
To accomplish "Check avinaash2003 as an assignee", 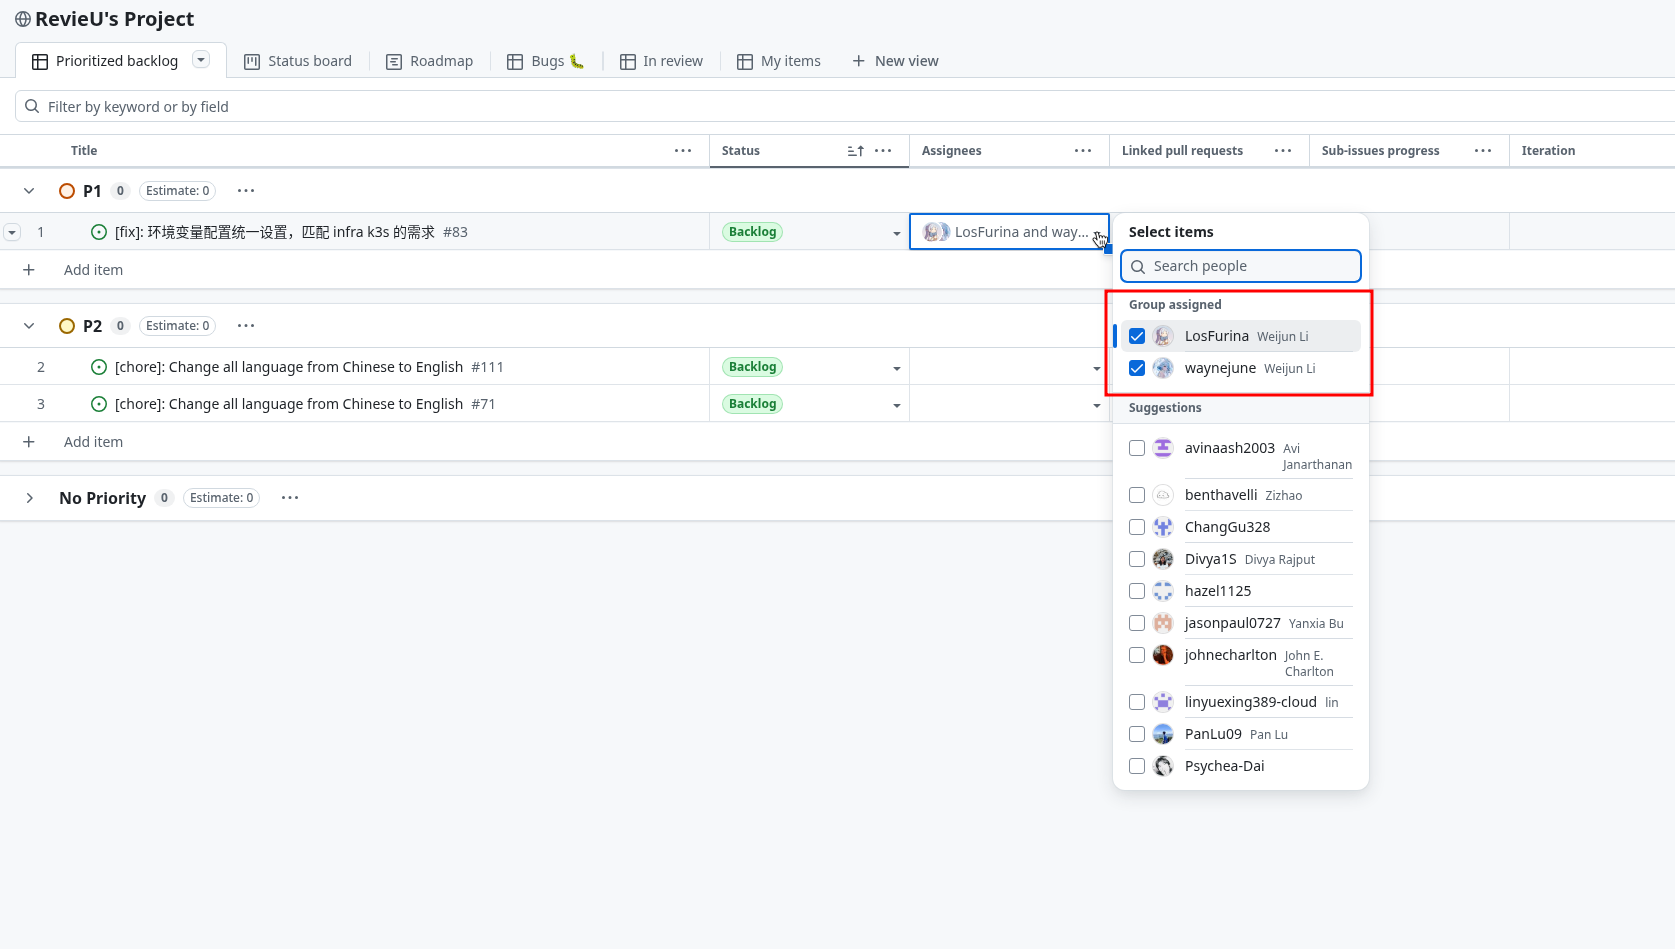I will [1136, 448].
